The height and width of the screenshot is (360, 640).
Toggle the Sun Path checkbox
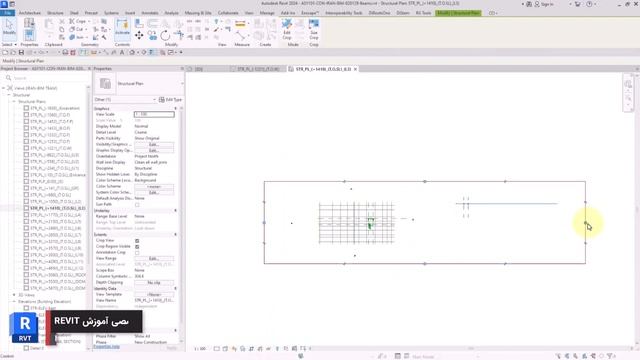(x=137, y=204)
